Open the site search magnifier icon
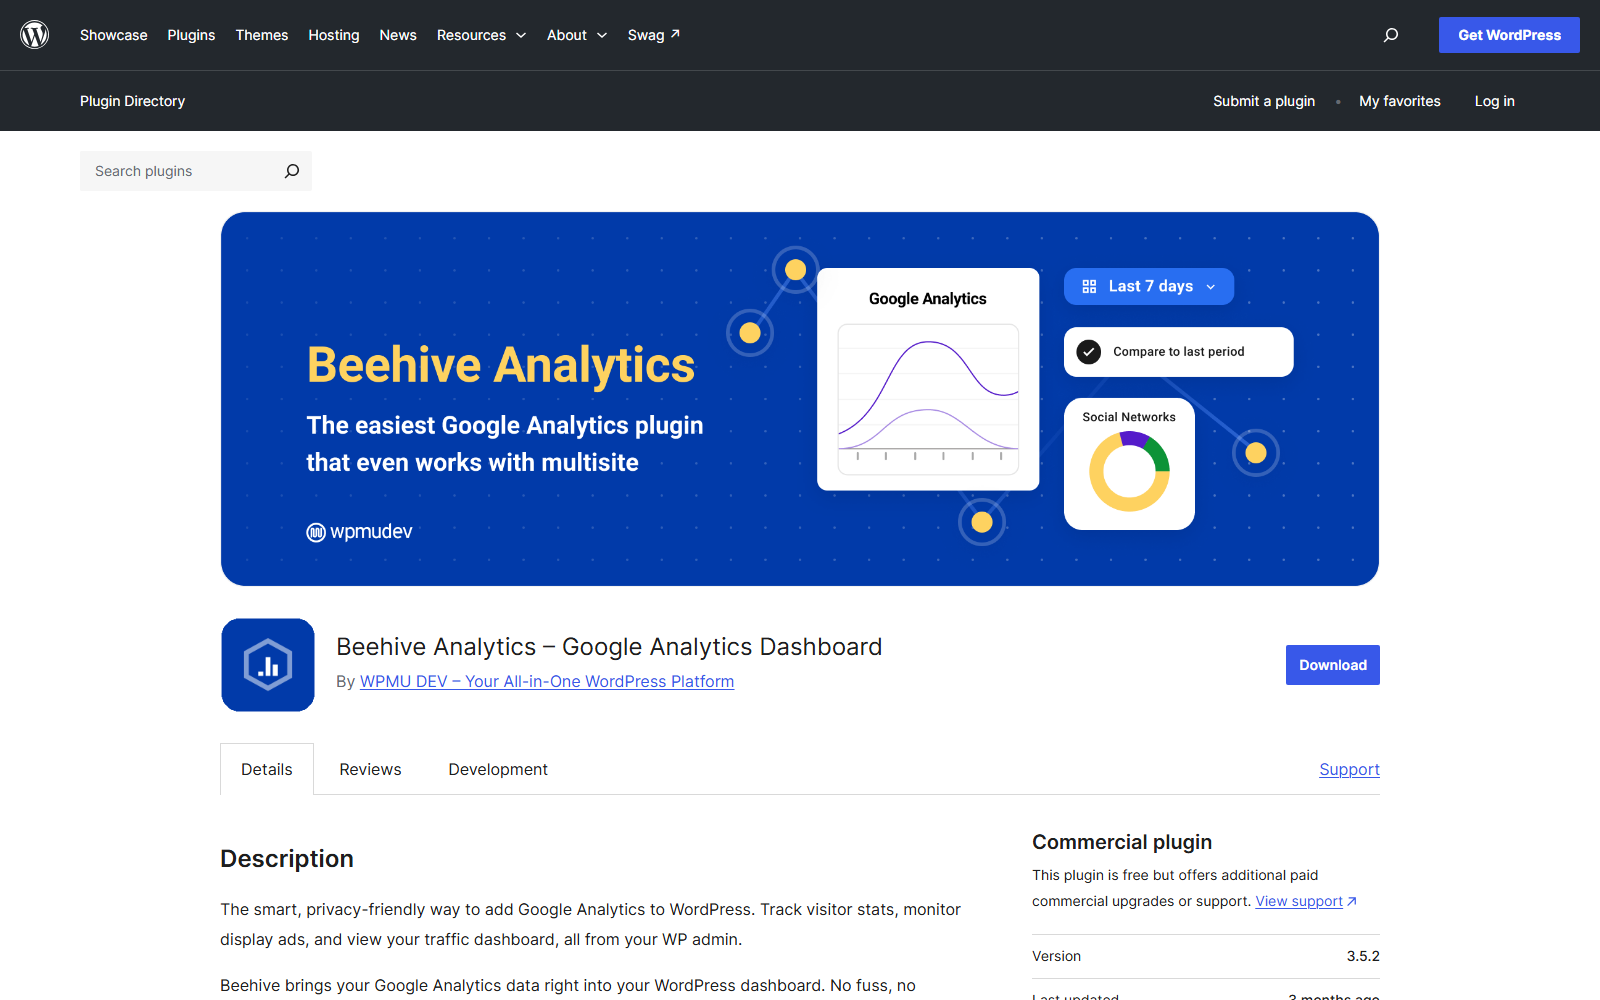Image resolution: width=1600 pixels, height=1000 pixels. click(1390, 35)
